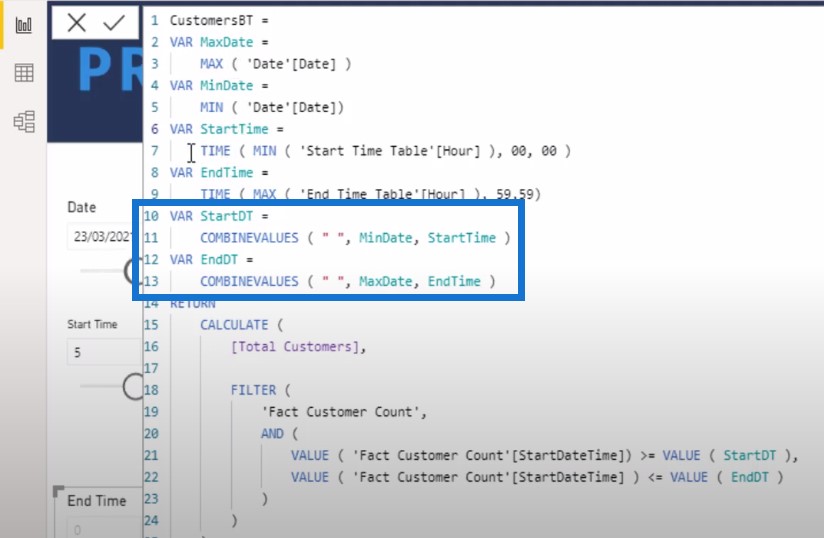Click the Start Time slicer title label
Viewport: 824px width, 538px height.
point(92,324)
